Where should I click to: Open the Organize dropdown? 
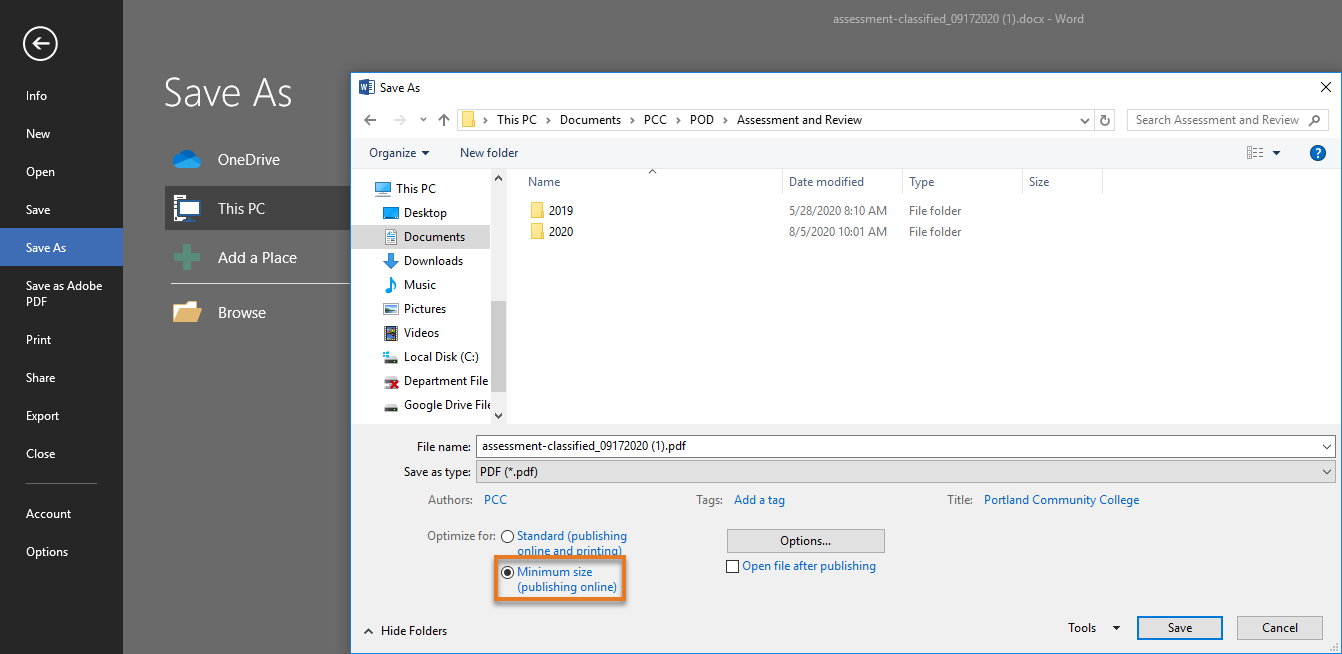click(398, 152)
